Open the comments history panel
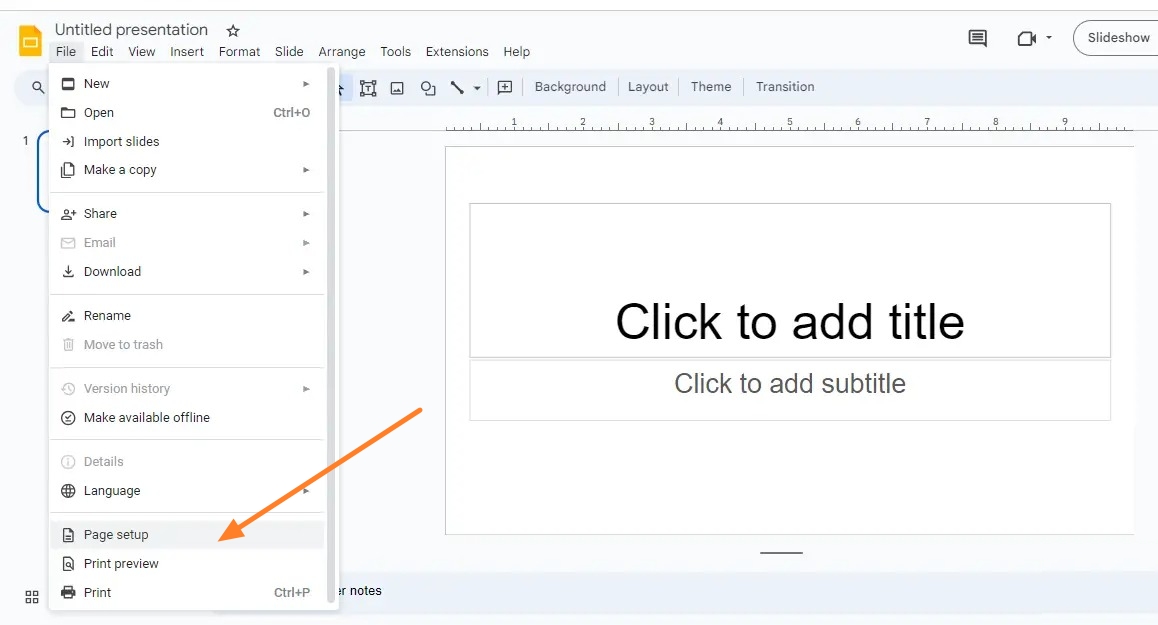The image size is (1158, 625). [977, 38]
